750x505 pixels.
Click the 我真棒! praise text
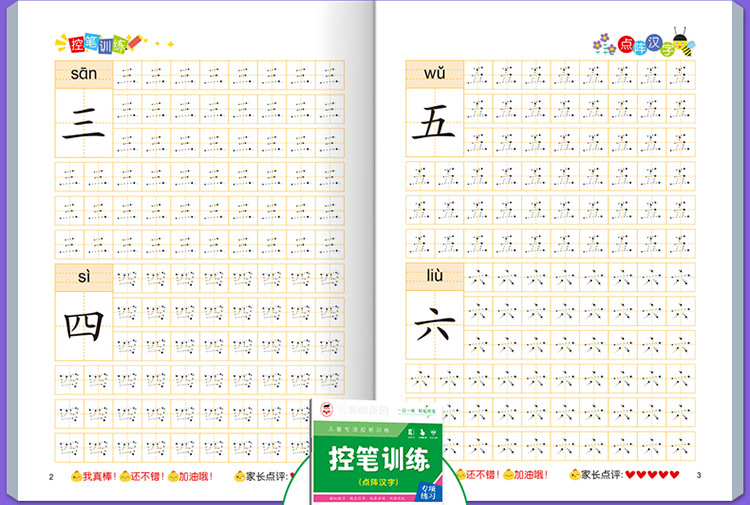(99, 476)
